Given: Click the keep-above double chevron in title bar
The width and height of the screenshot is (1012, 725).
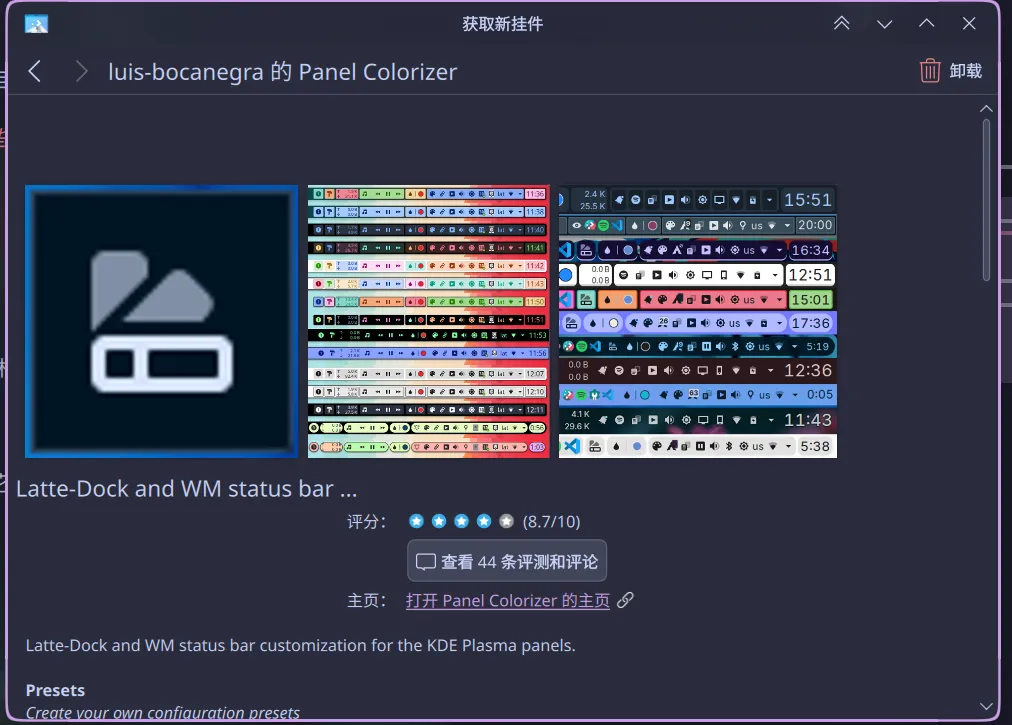Looking at the screenshot, I should pyautogui.click(x=842, y=23).
